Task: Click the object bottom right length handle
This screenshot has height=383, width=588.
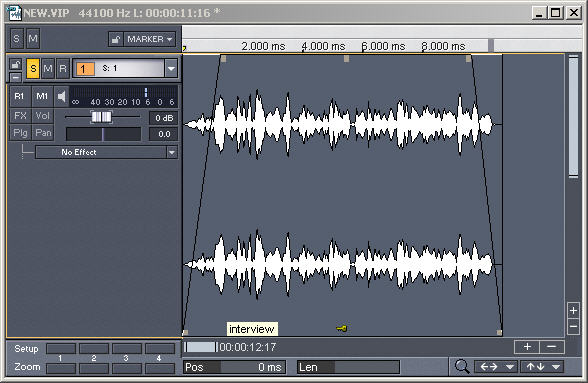Action: coord(499,332)
